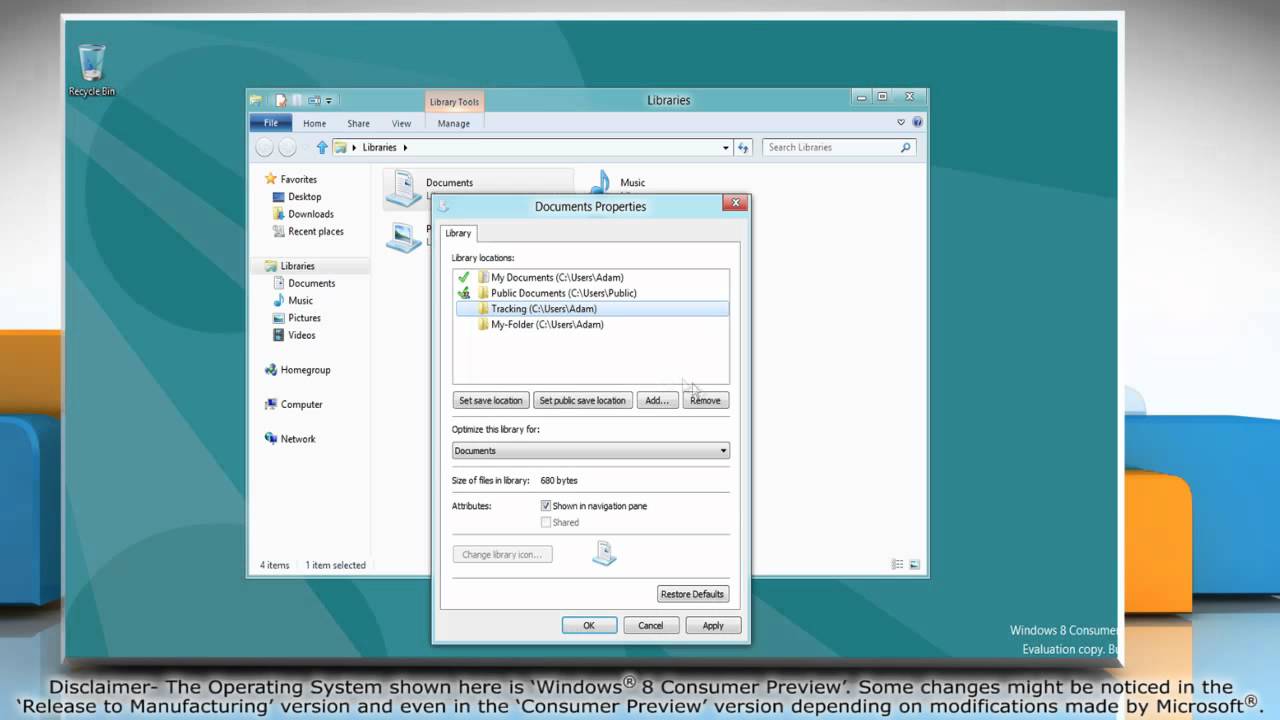
Task: Select Tracking (C:\Users\Adam) in library locations
Action: pos(592,309)
